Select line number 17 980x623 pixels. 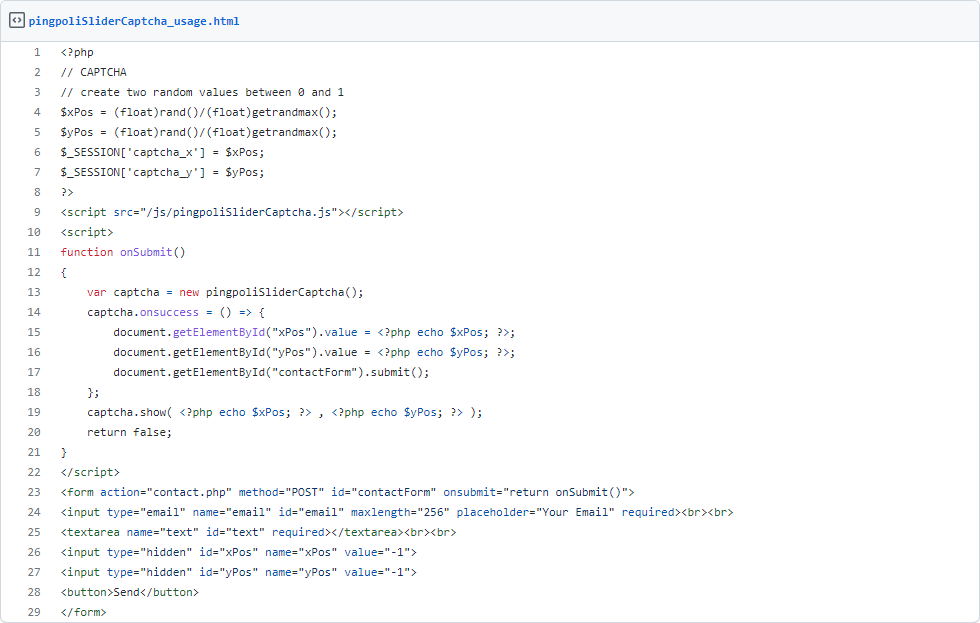click(34, 372)
